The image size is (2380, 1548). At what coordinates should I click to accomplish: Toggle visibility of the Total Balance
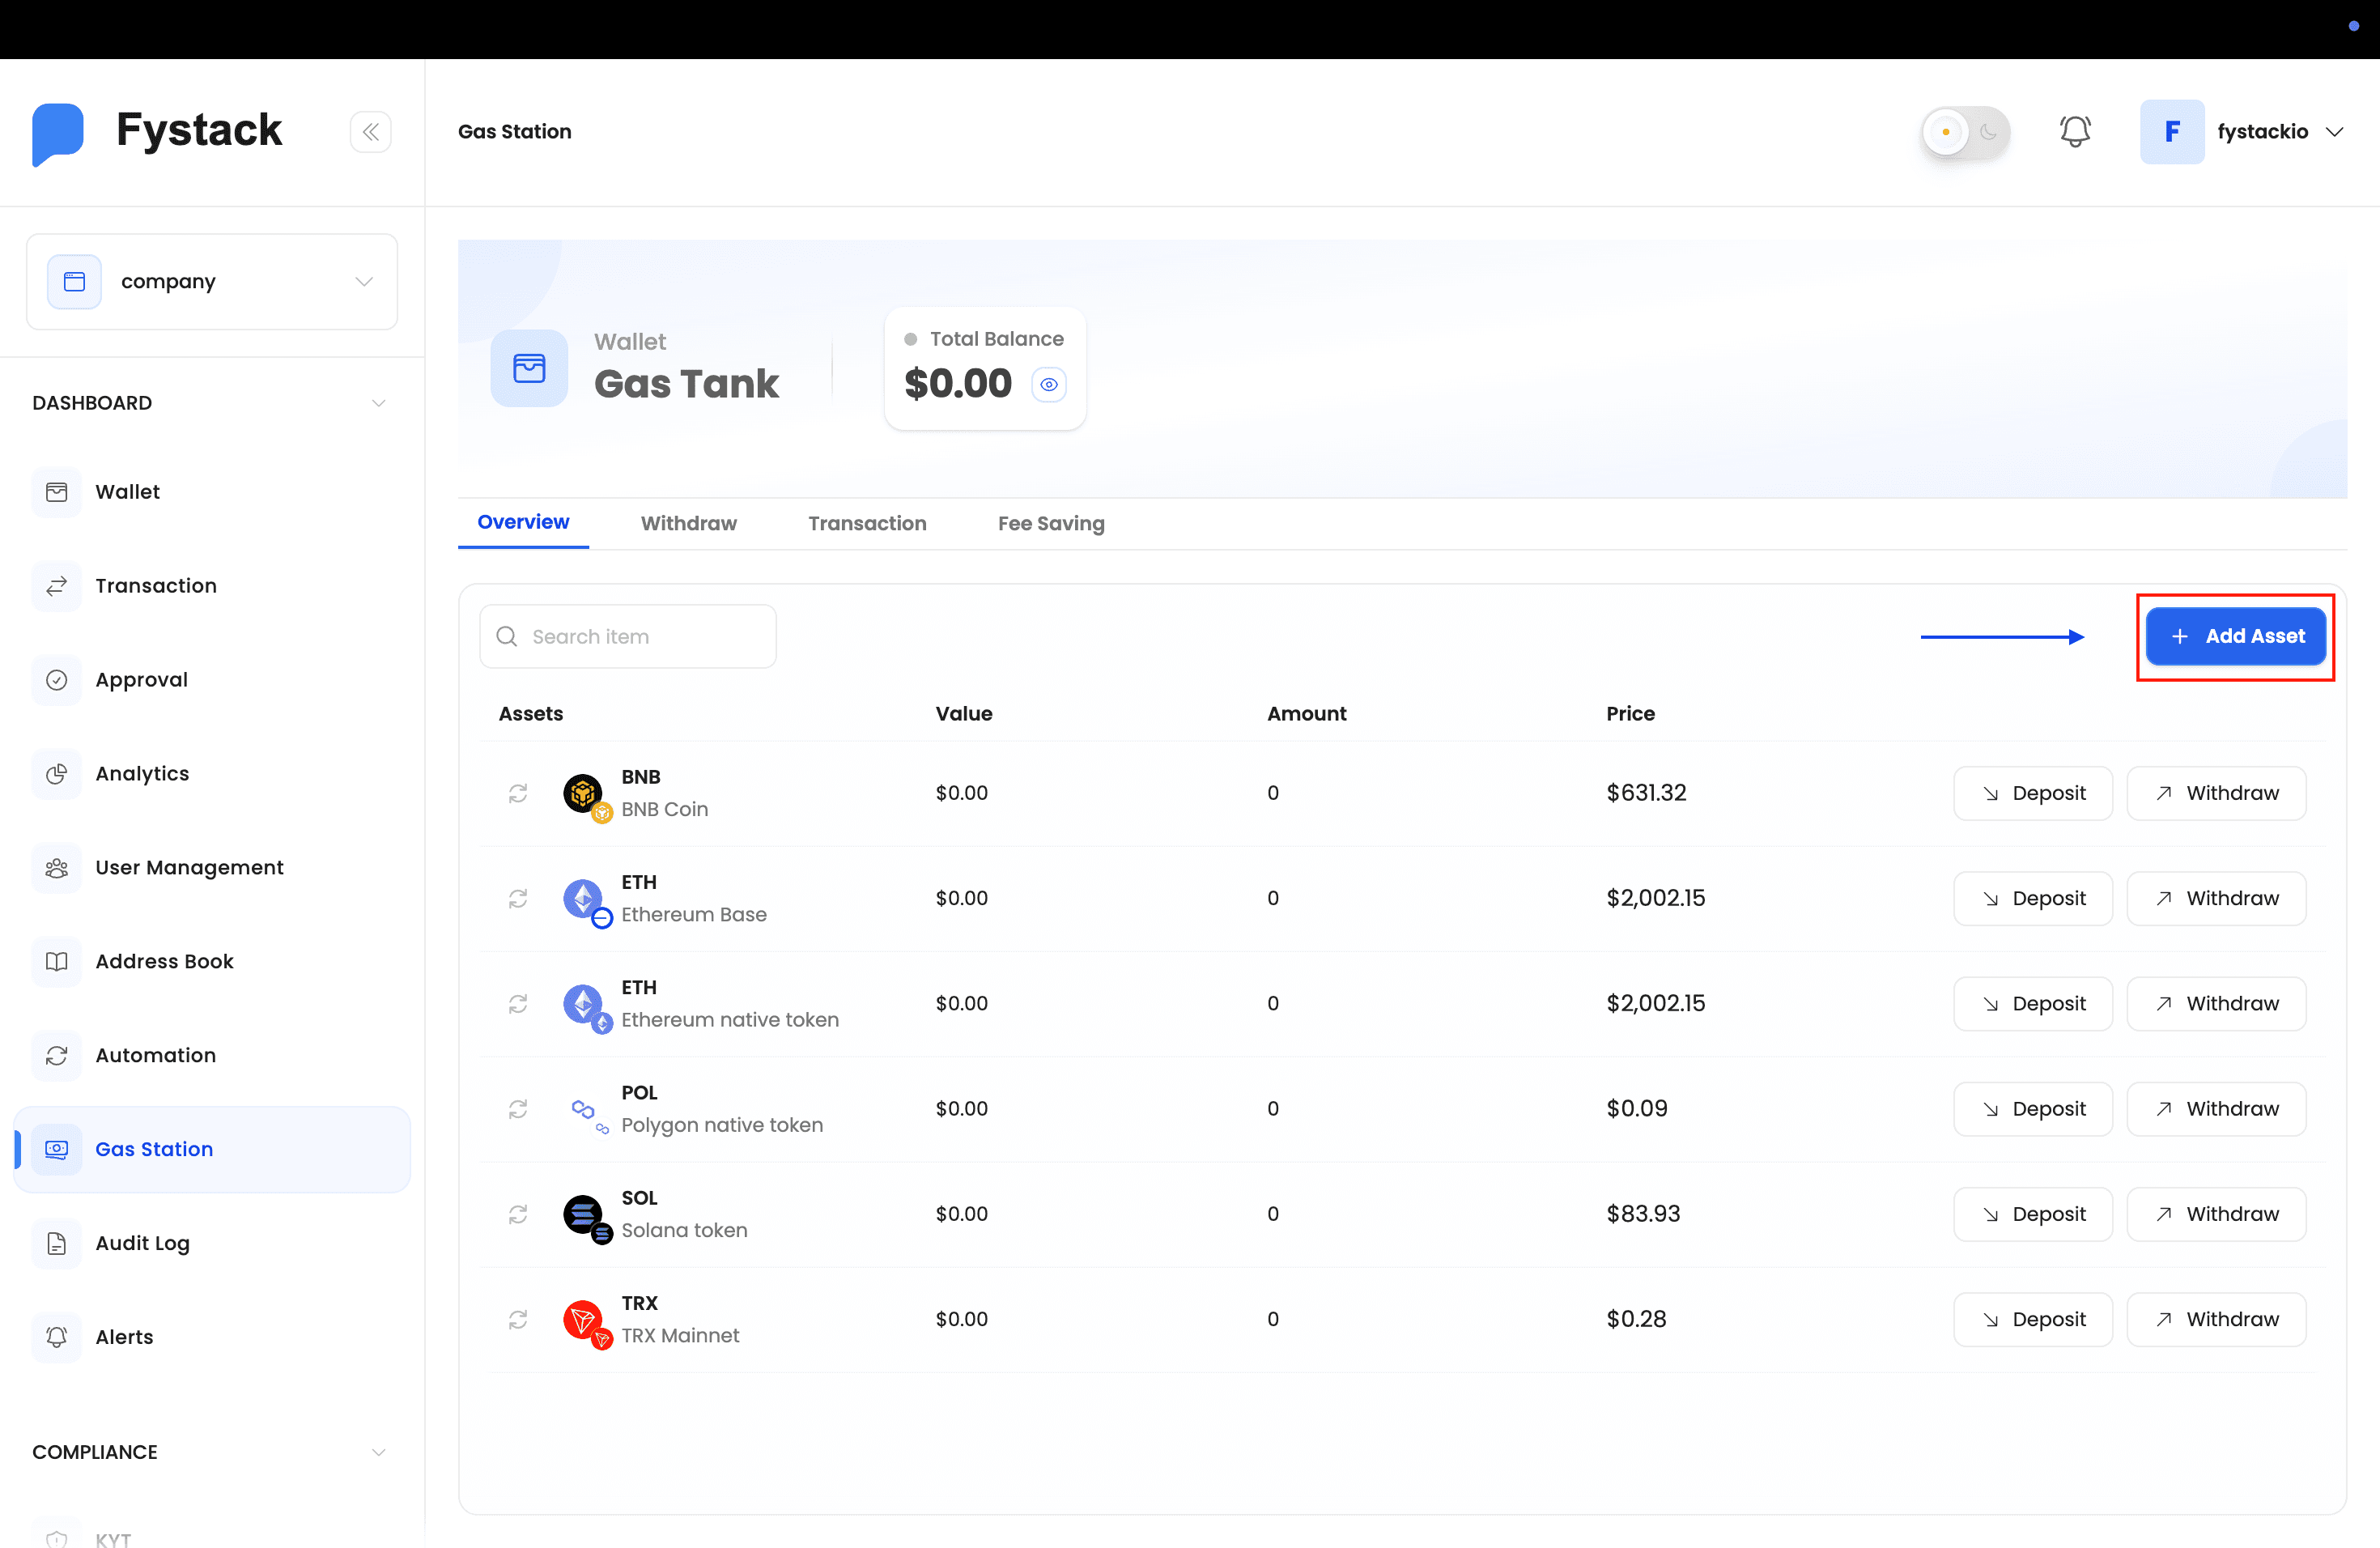[x=1049, y=384]
